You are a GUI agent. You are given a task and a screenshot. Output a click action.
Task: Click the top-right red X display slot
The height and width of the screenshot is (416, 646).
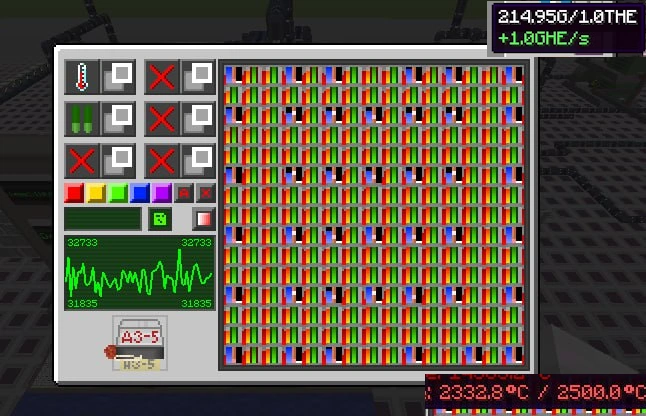tap(162, 77)
